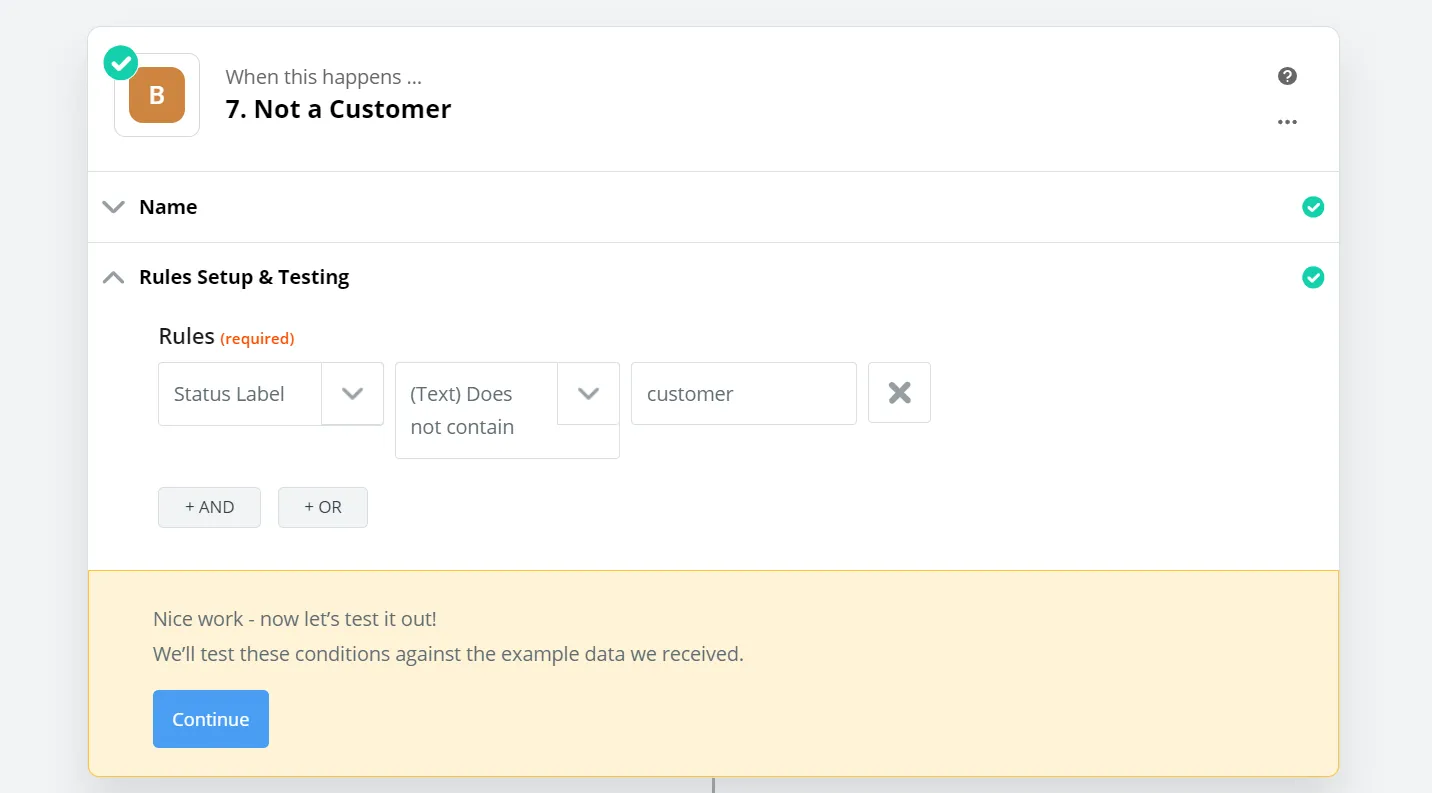This screenshot has width=1432, height=793.
Task: Open the help question mark icon
Action: pos(1287,76)
